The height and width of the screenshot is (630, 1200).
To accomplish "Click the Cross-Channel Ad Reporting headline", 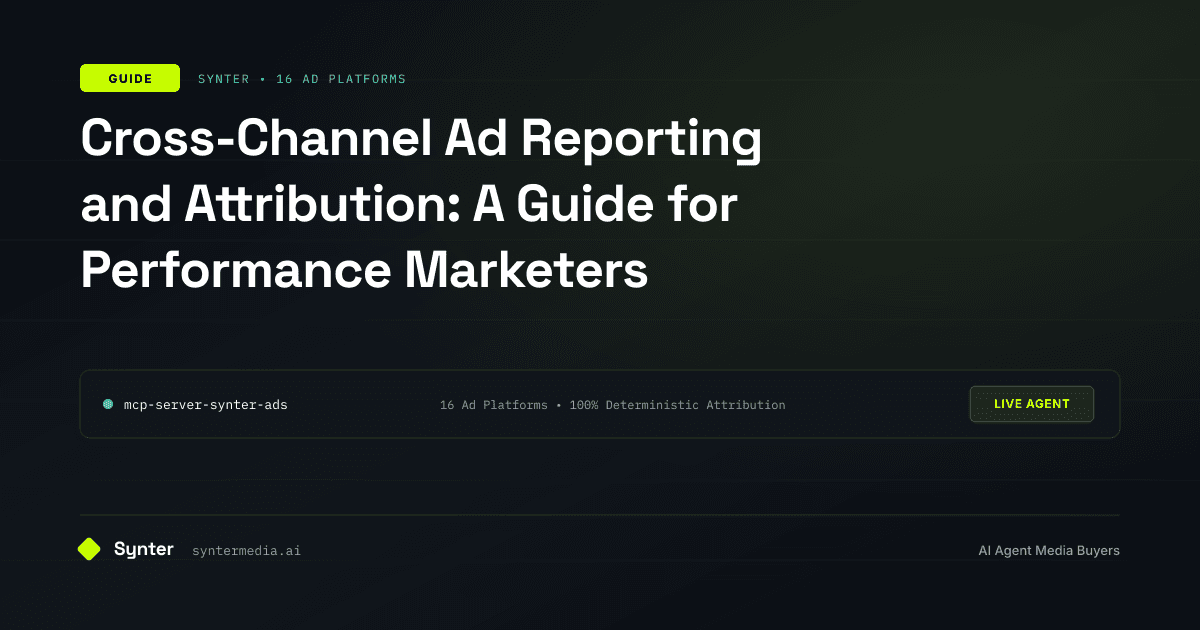I will tap(421, 205).
